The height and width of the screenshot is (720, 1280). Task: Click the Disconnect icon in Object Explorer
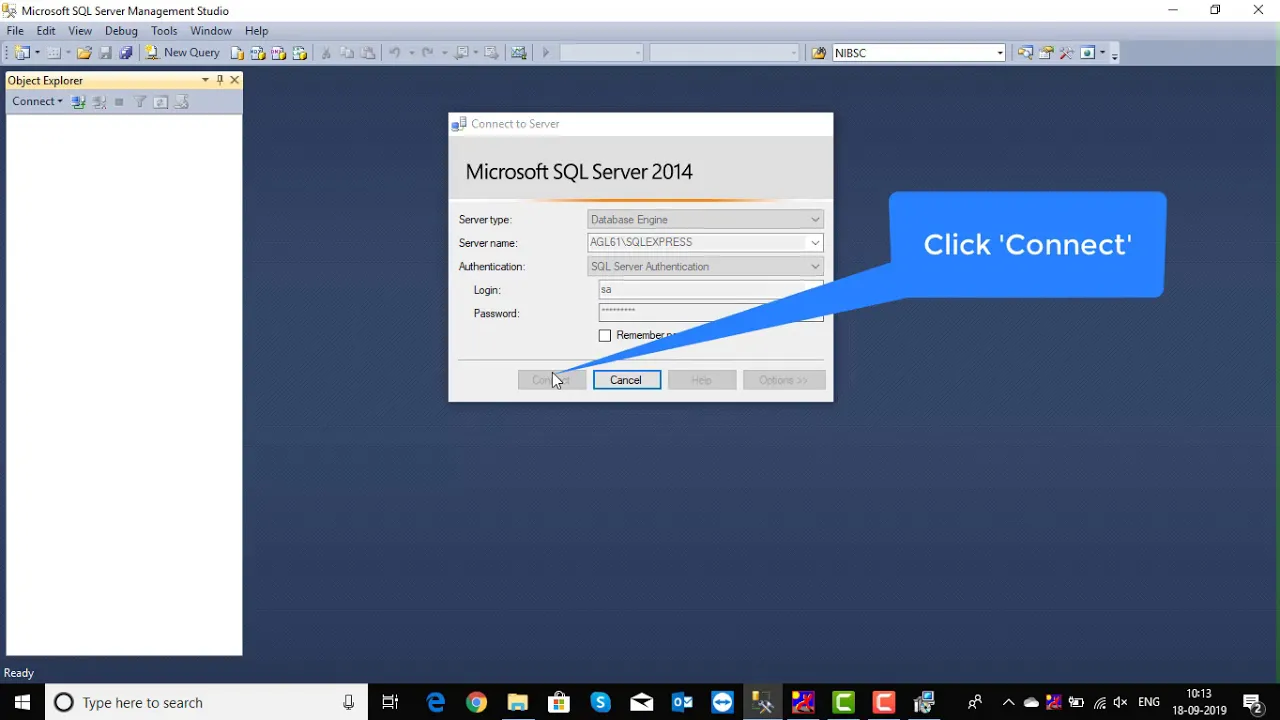point(99,102)
